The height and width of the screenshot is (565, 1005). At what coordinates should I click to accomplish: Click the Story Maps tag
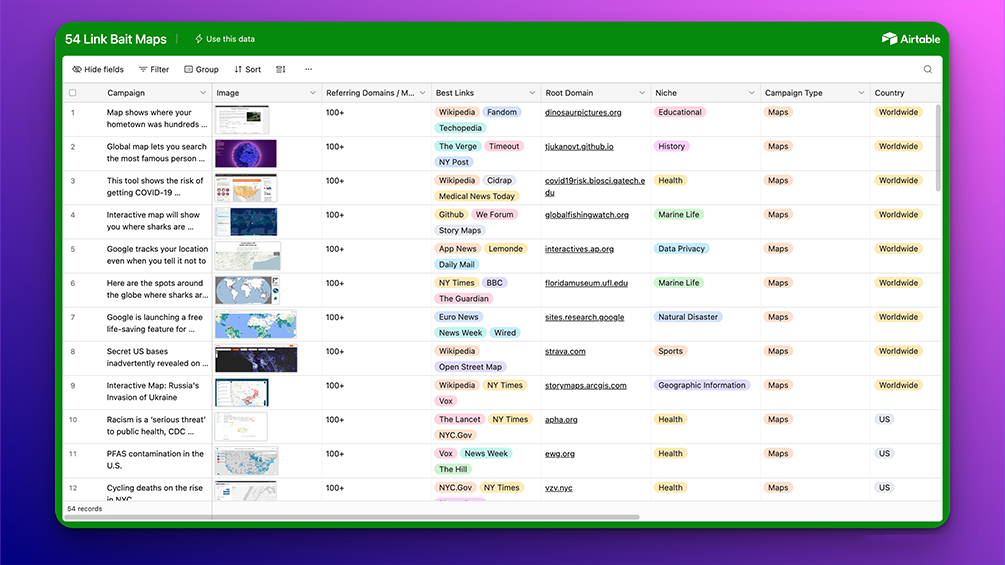tap(460, 231)
